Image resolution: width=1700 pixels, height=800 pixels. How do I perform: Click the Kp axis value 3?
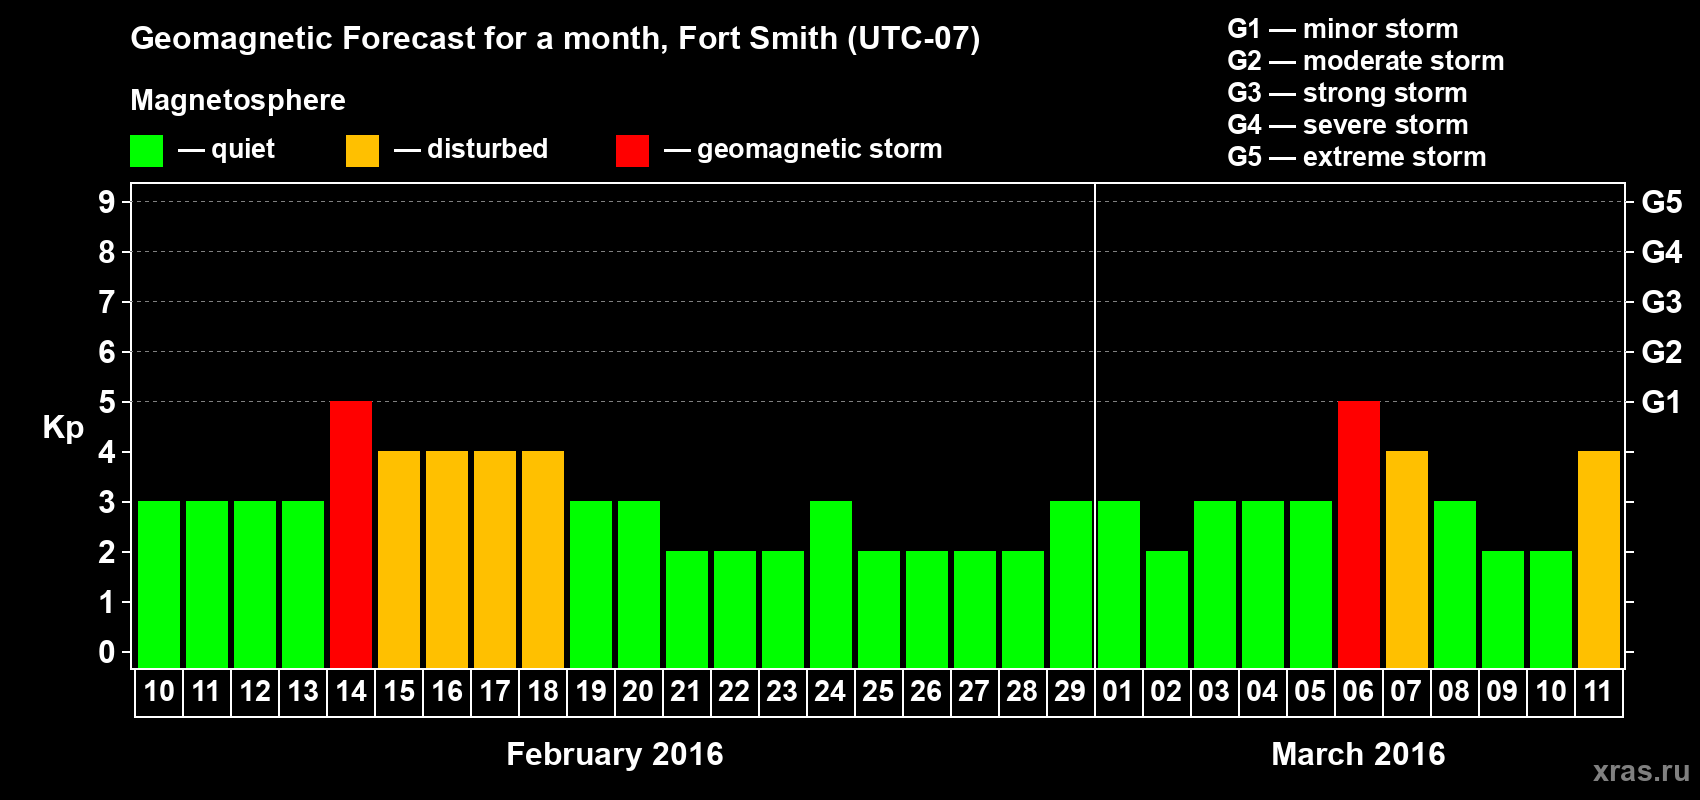(x=107, y=502)
